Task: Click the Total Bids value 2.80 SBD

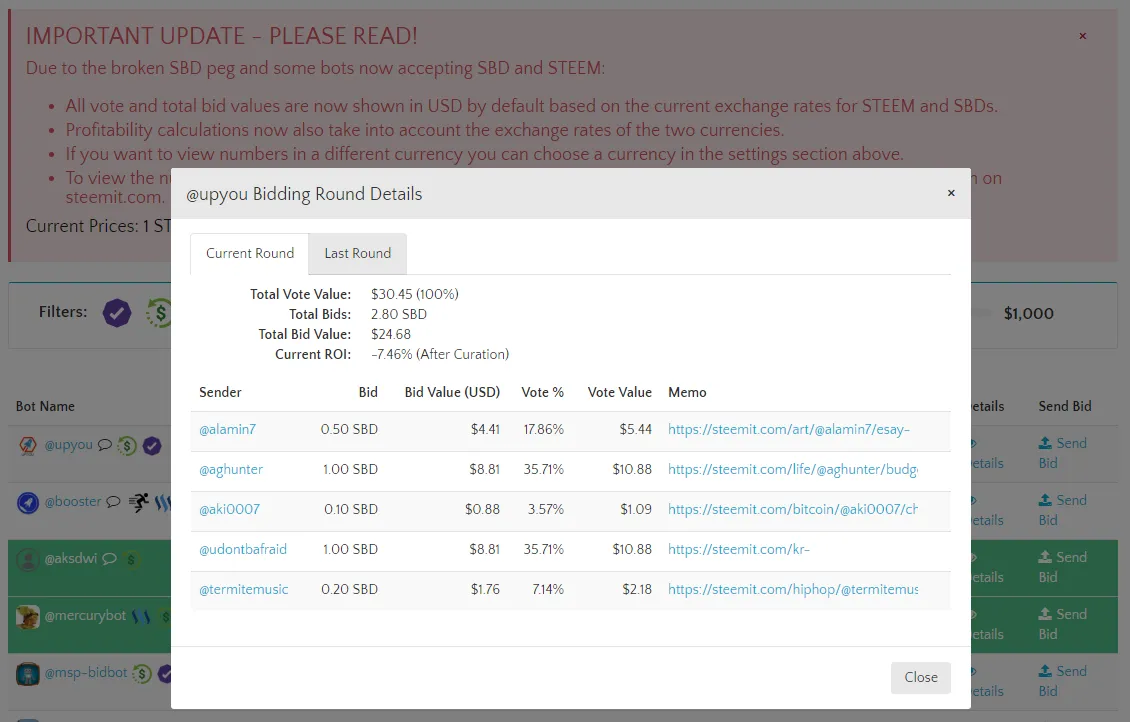Action: click(x=399, y=314)
